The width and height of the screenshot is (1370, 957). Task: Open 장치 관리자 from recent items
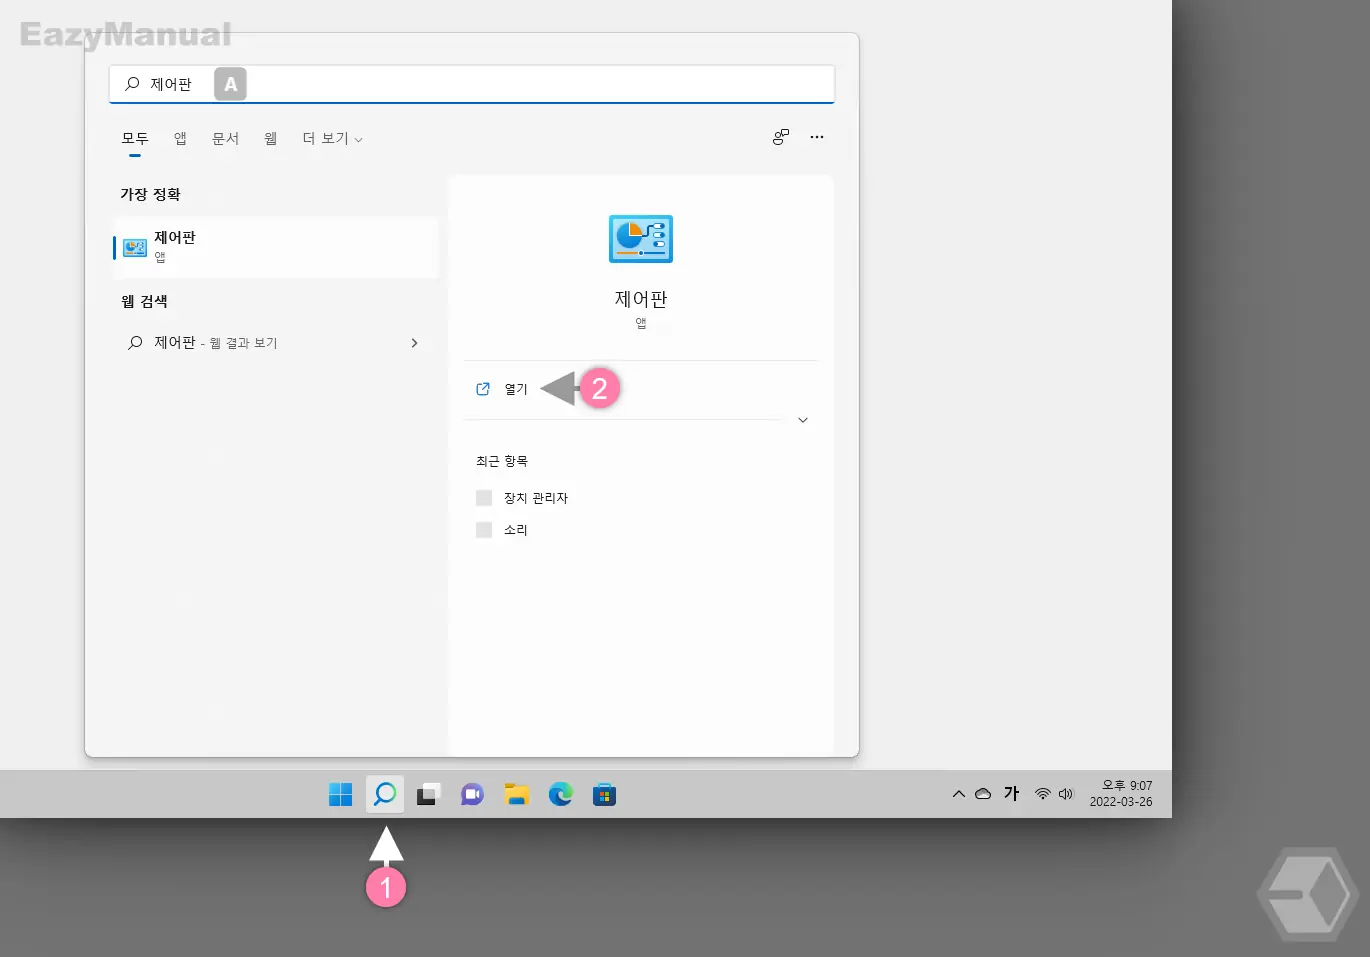click(536, 497)
